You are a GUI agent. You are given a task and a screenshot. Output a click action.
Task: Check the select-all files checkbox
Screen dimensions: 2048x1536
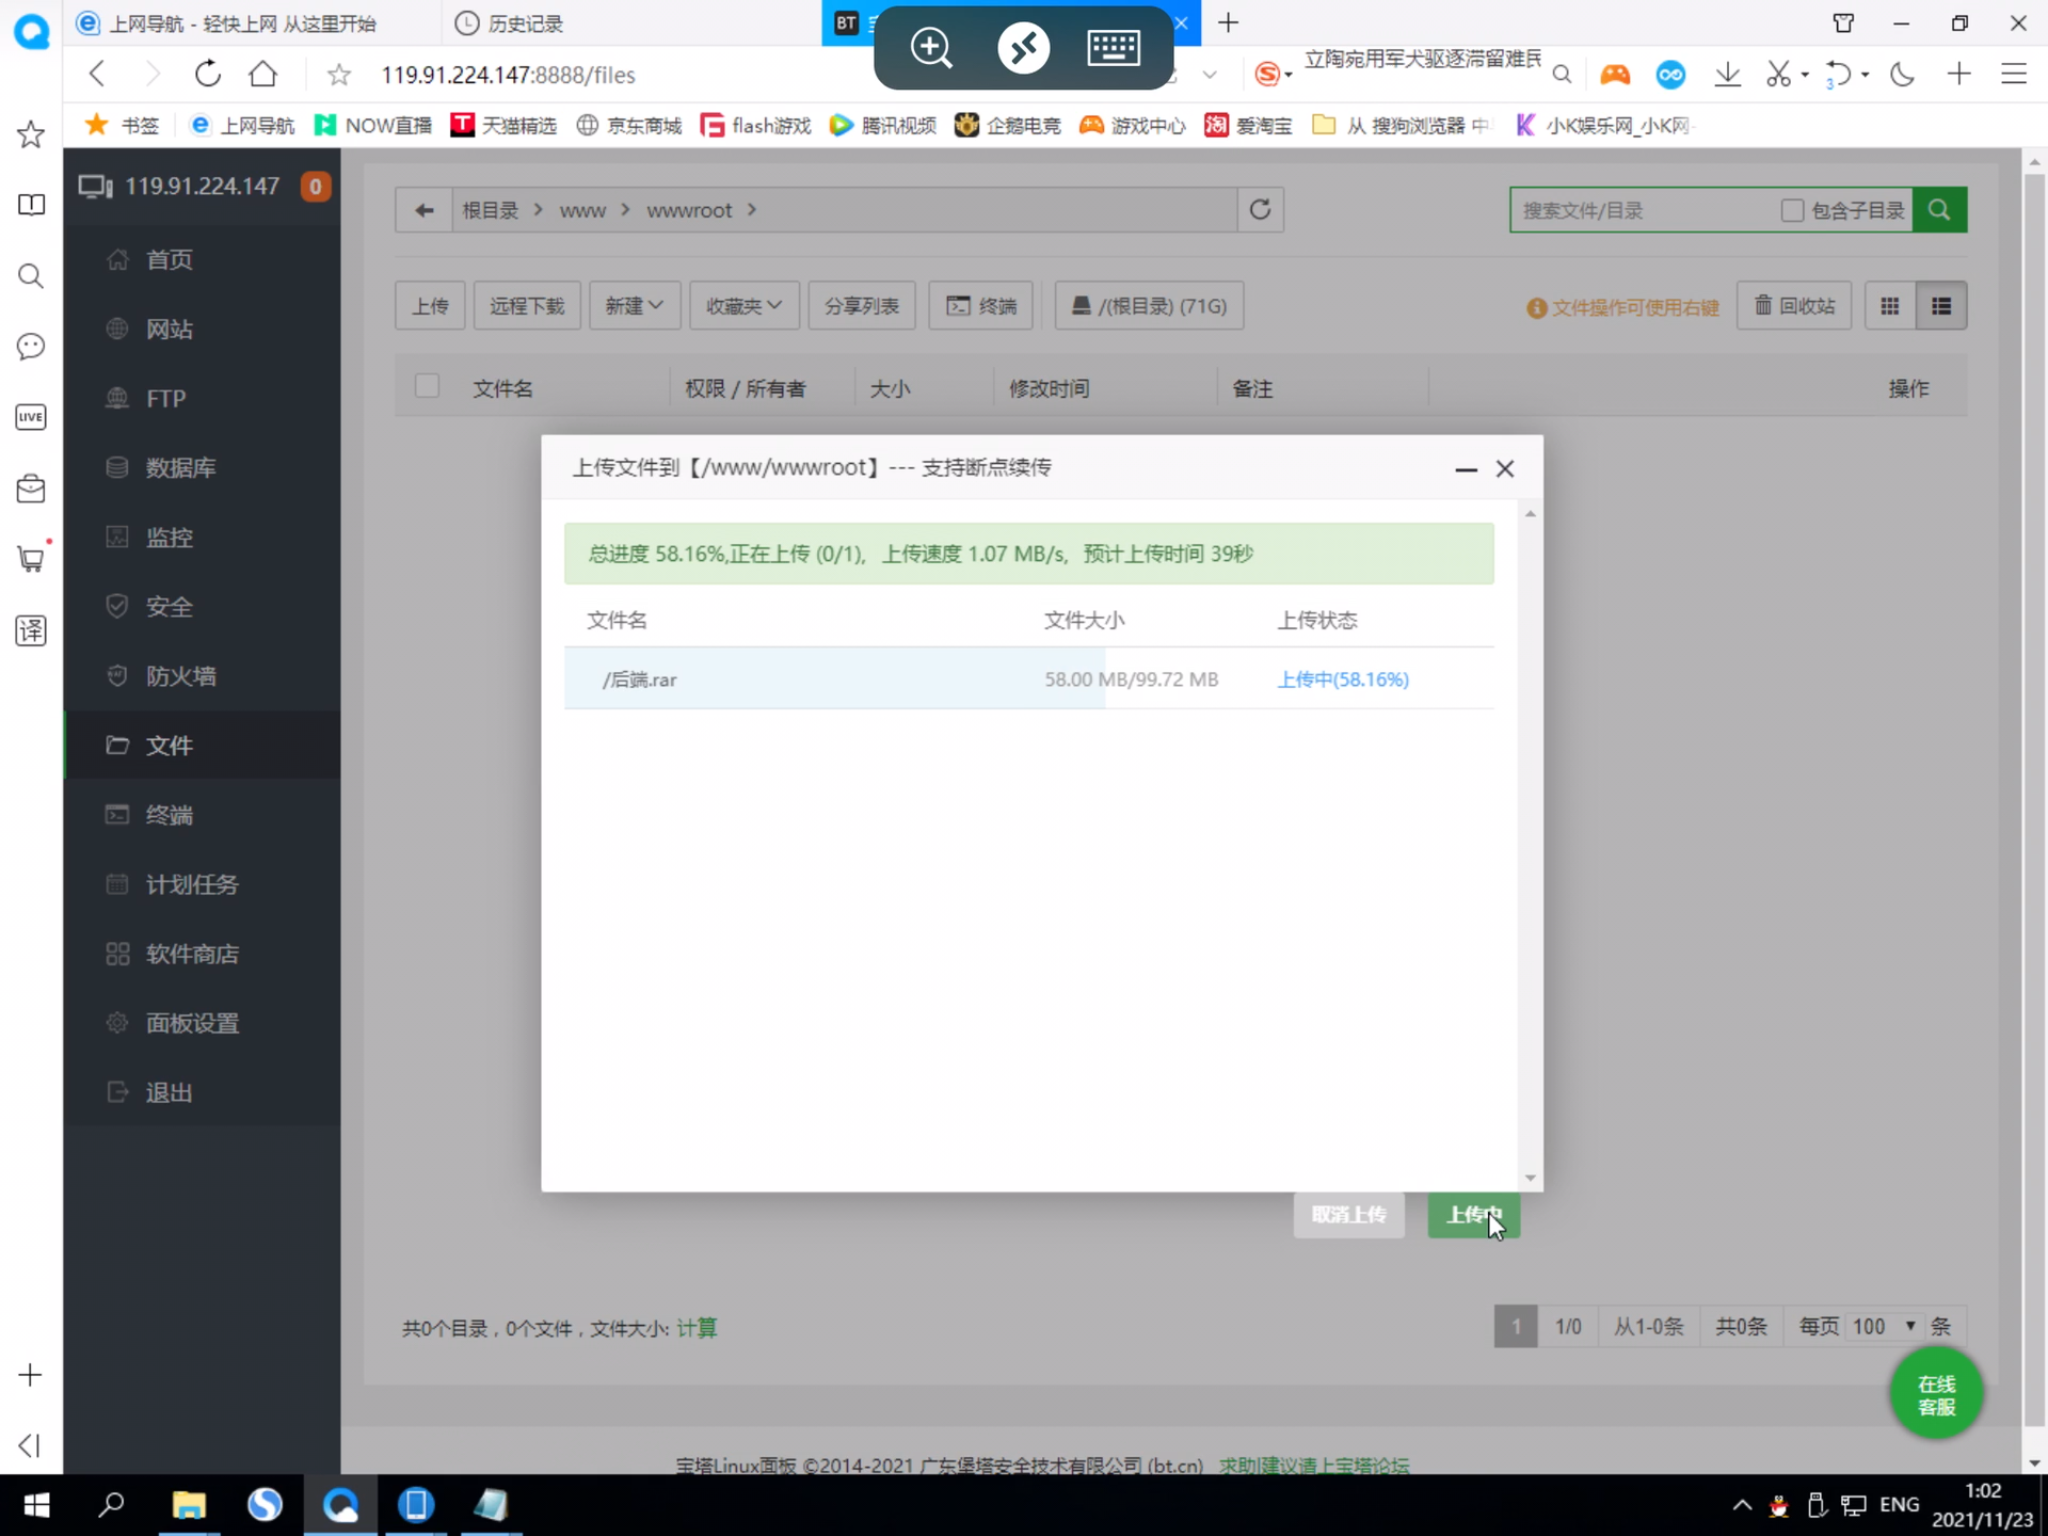[x=427, y=387]
